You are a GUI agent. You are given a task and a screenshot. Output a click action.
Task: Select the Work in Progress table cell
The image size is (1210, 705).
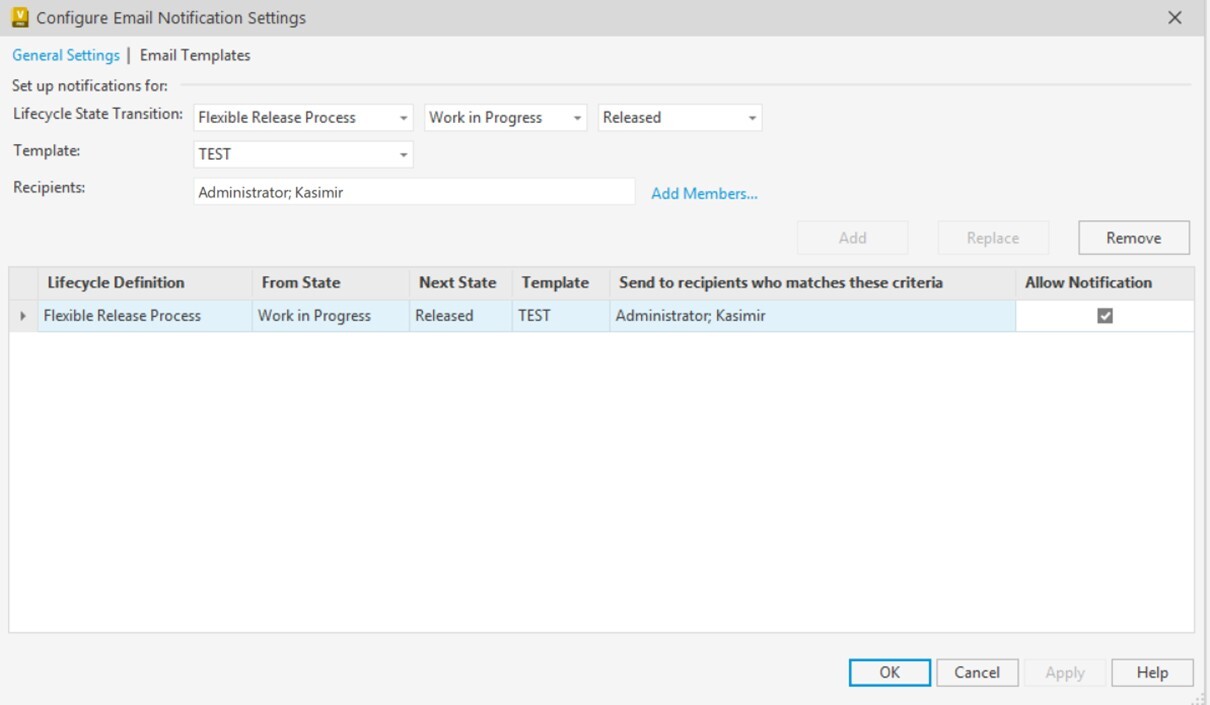(x=331, y=316)
